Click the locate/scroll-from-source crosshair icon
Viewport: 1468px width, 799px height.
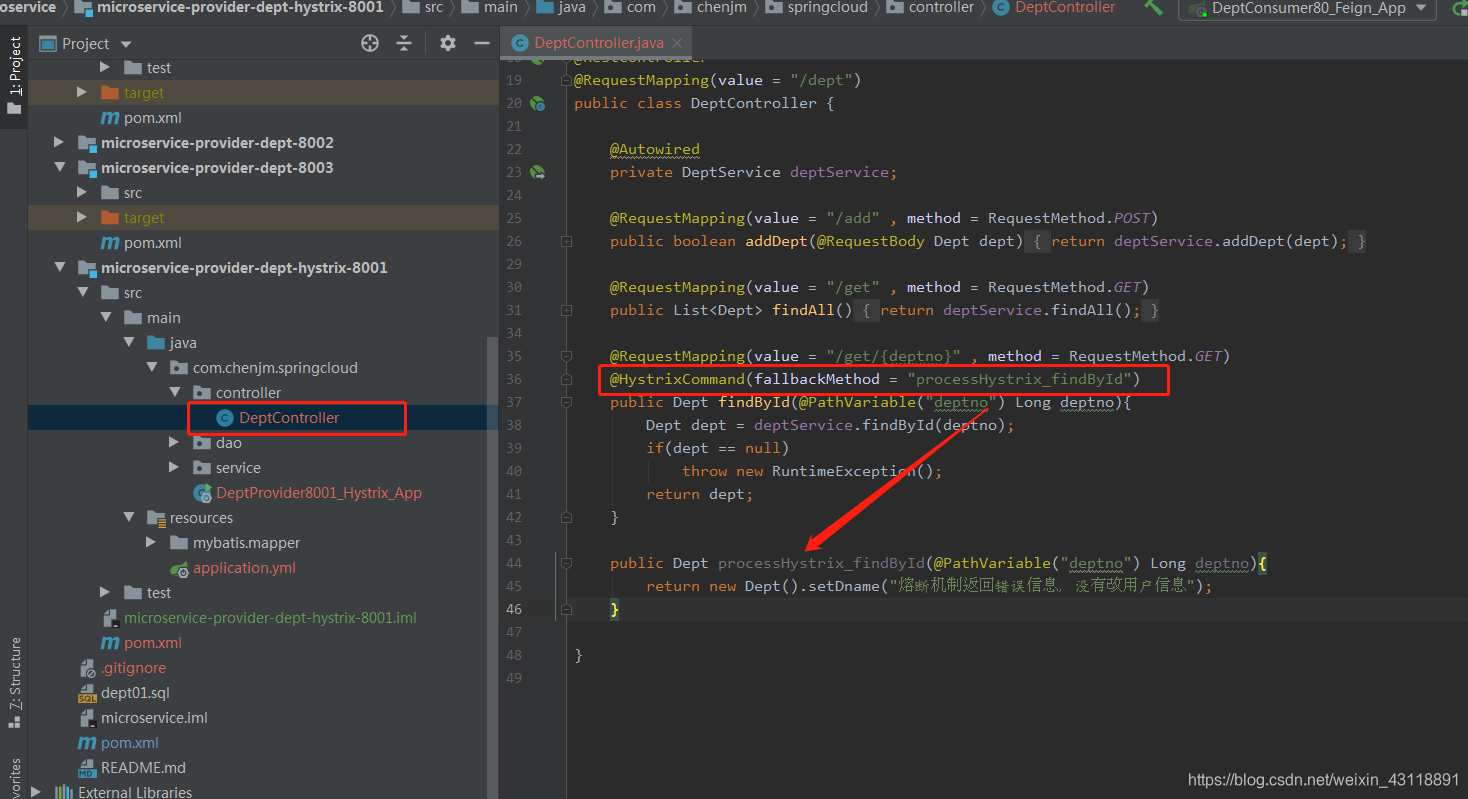pos(370,43)
